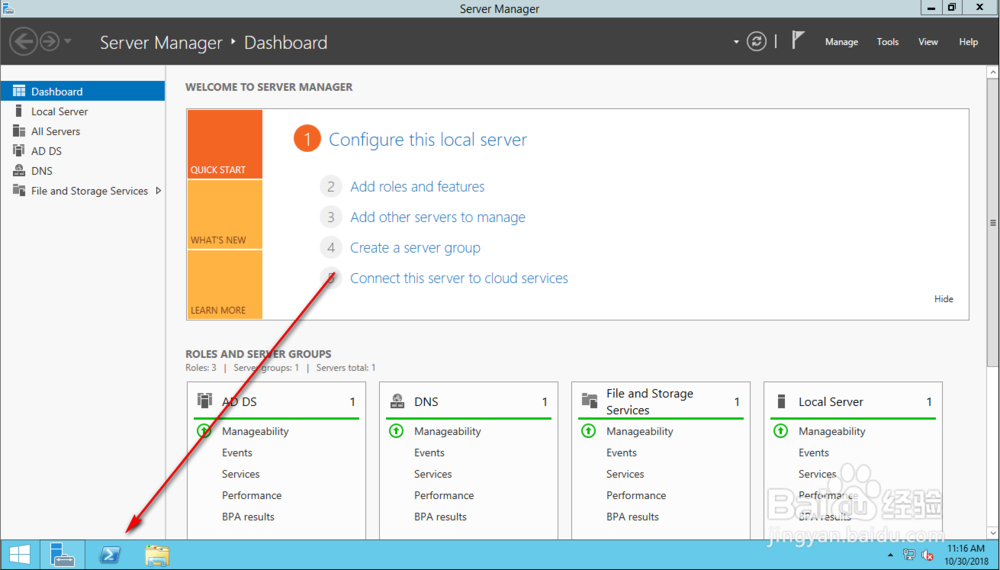Refresh the Server Manager dashboard
The width and height of the screenshot is (1000, 570).
pos(756,42)
